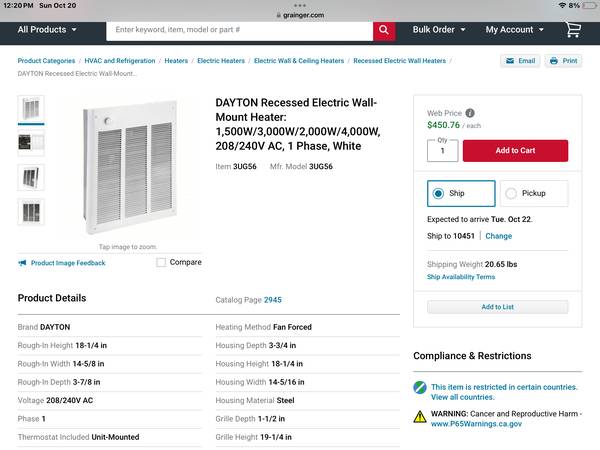
Task: Tap the Wi-Fi status icon
Action: click(x=562, y=5)
